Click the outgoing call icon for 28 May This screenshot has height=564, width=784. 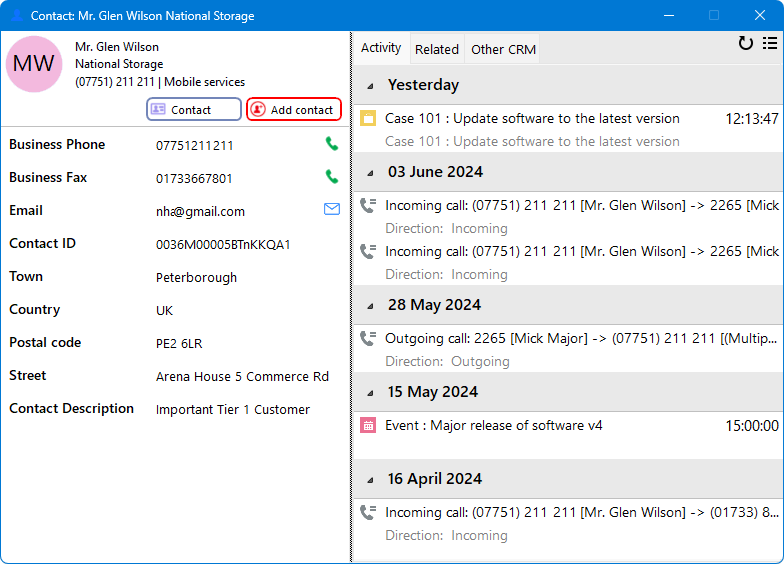pyautogui.click(x=368, y=339)
